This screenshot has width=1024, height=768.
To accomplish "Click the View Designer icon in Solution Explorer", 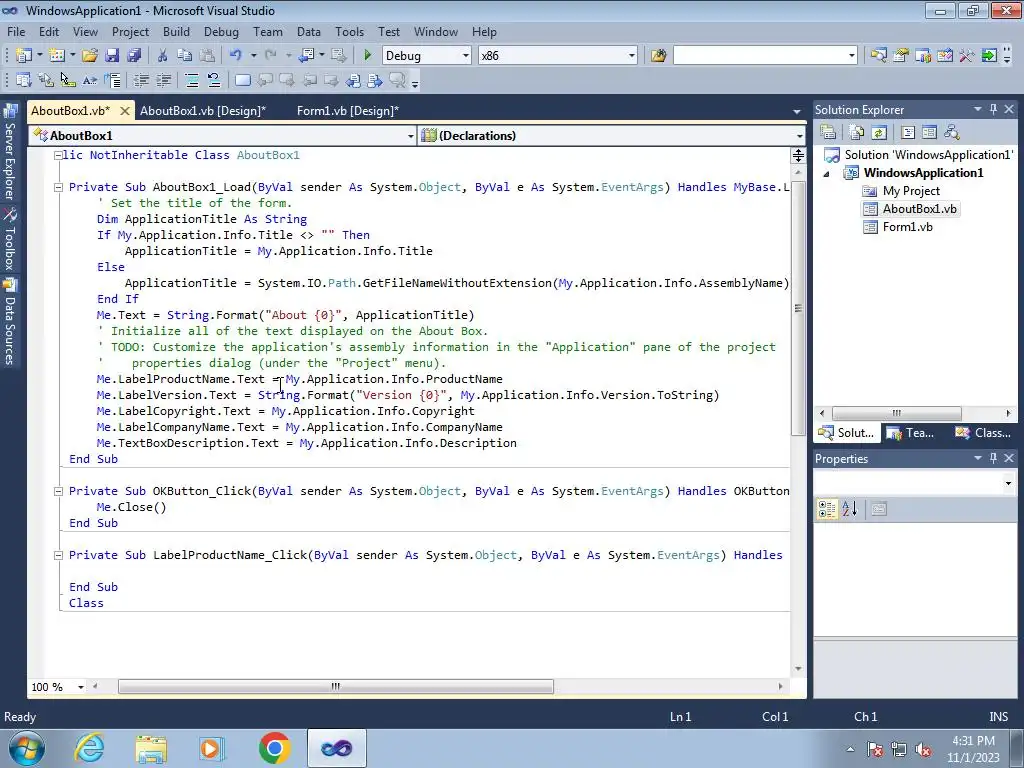I will click(x=929, y=133).
